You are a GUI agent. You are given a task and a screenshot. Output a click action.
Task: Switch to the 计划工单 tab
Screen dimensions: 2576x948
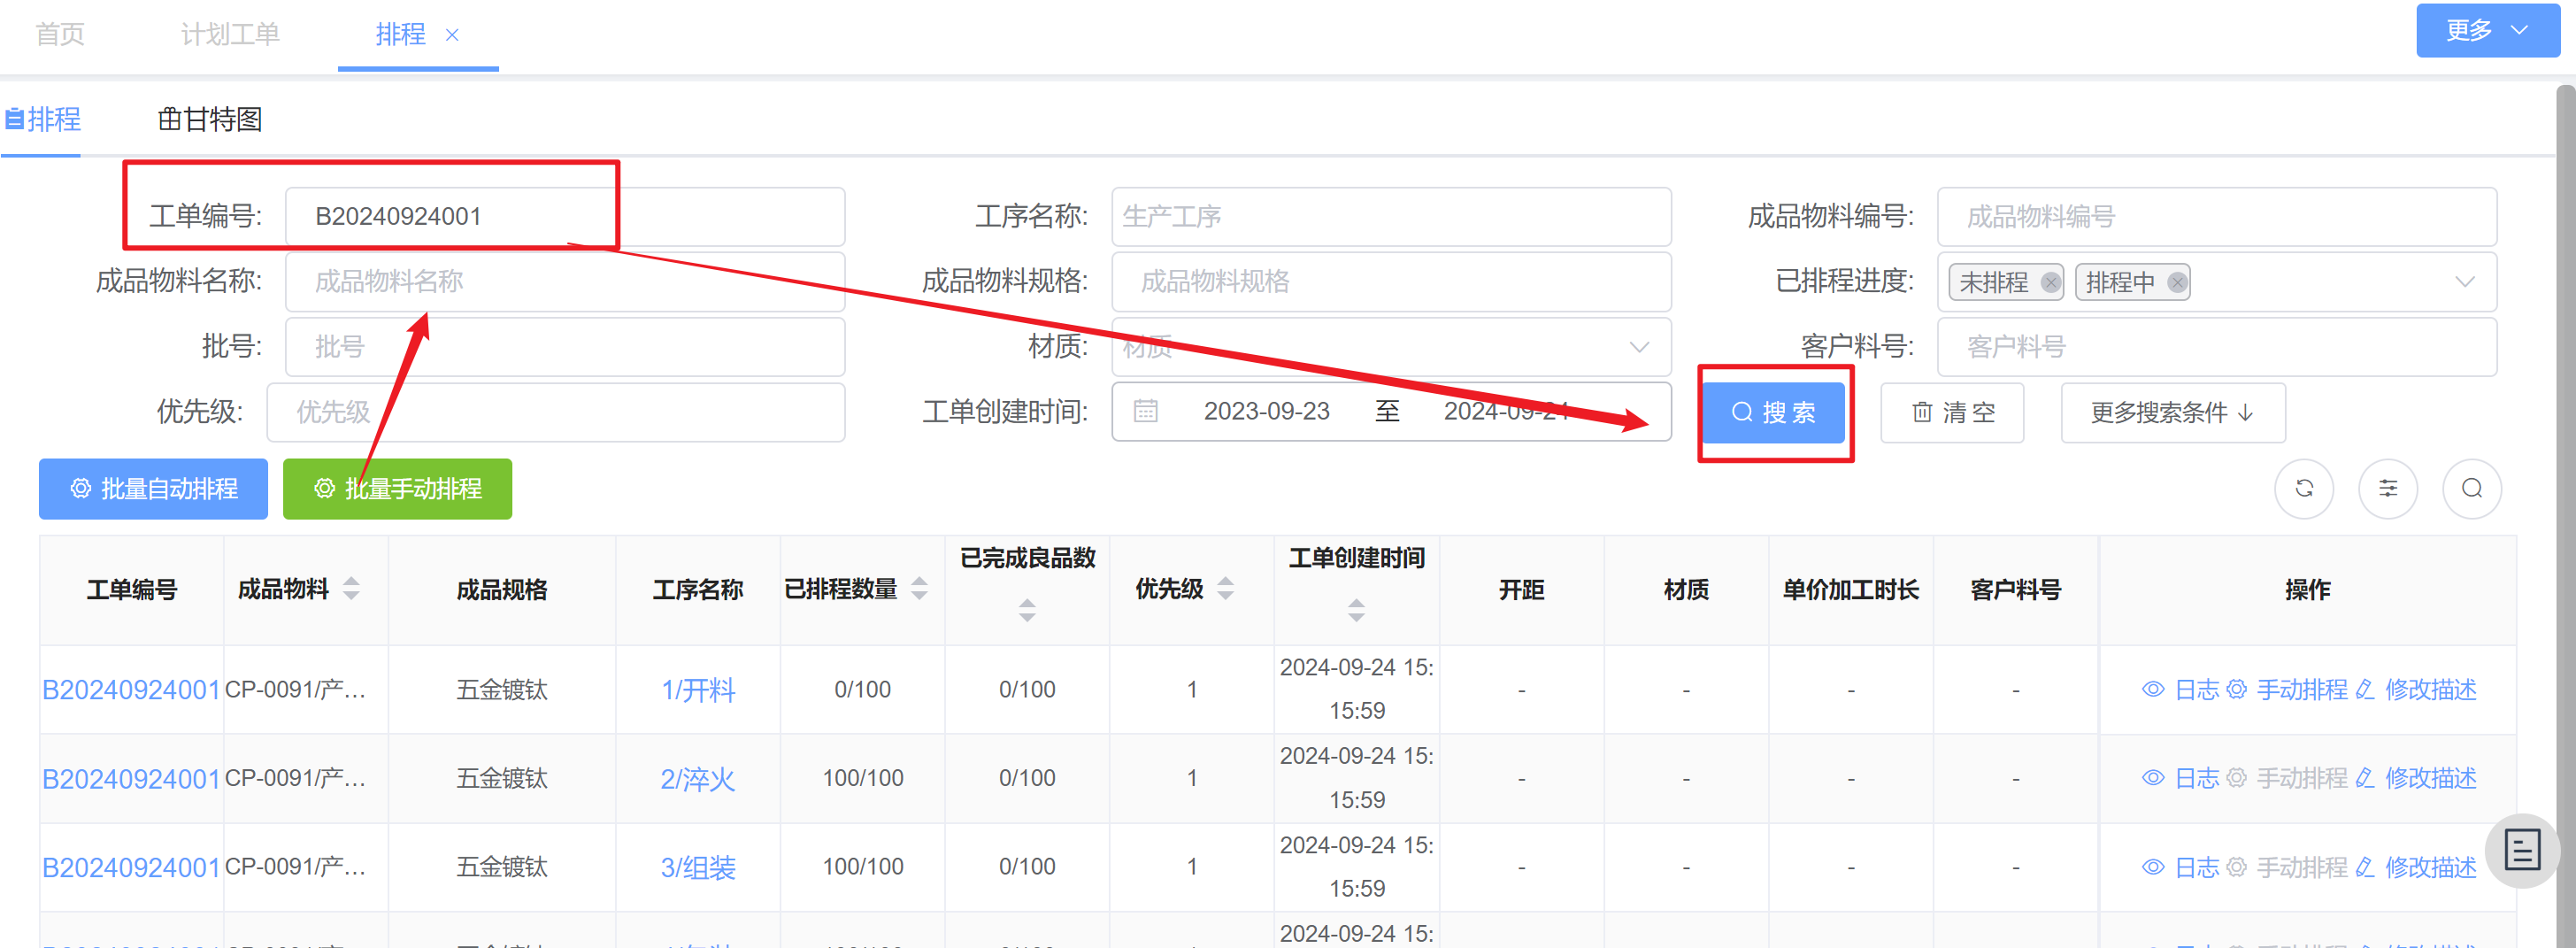pyautogui.click(x=230, y=34)
